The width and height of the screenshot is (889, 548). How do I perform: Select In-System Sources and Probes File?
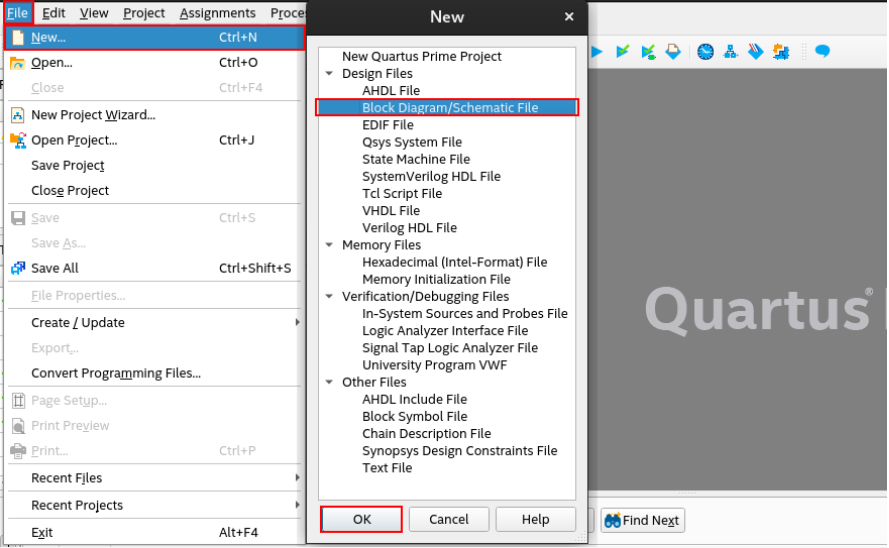click(x=464, y=313)
